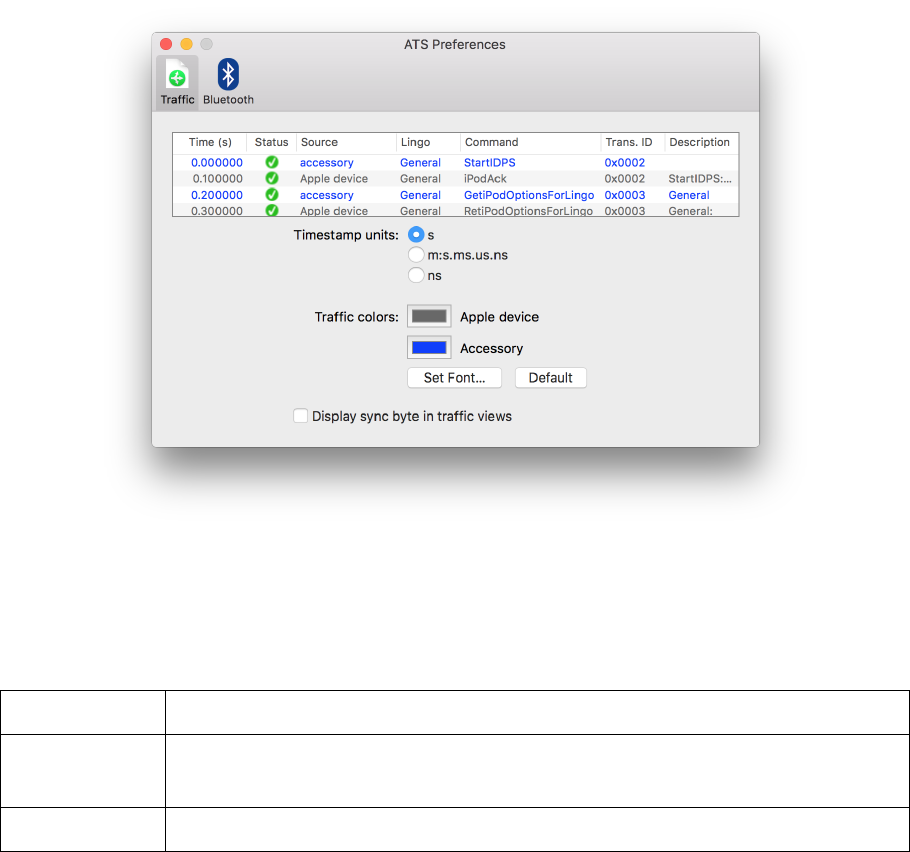Minimize the ATS Preferences window
The width and height of the screenshot is (910, 852).
pyautogui.click(x=186, y=44)
